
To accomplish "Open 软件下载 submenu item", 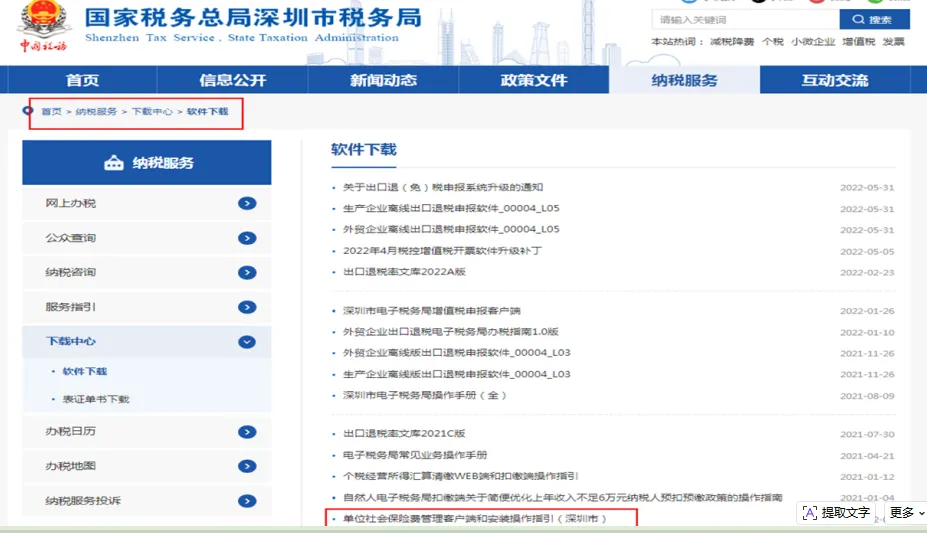I will 85,372.
